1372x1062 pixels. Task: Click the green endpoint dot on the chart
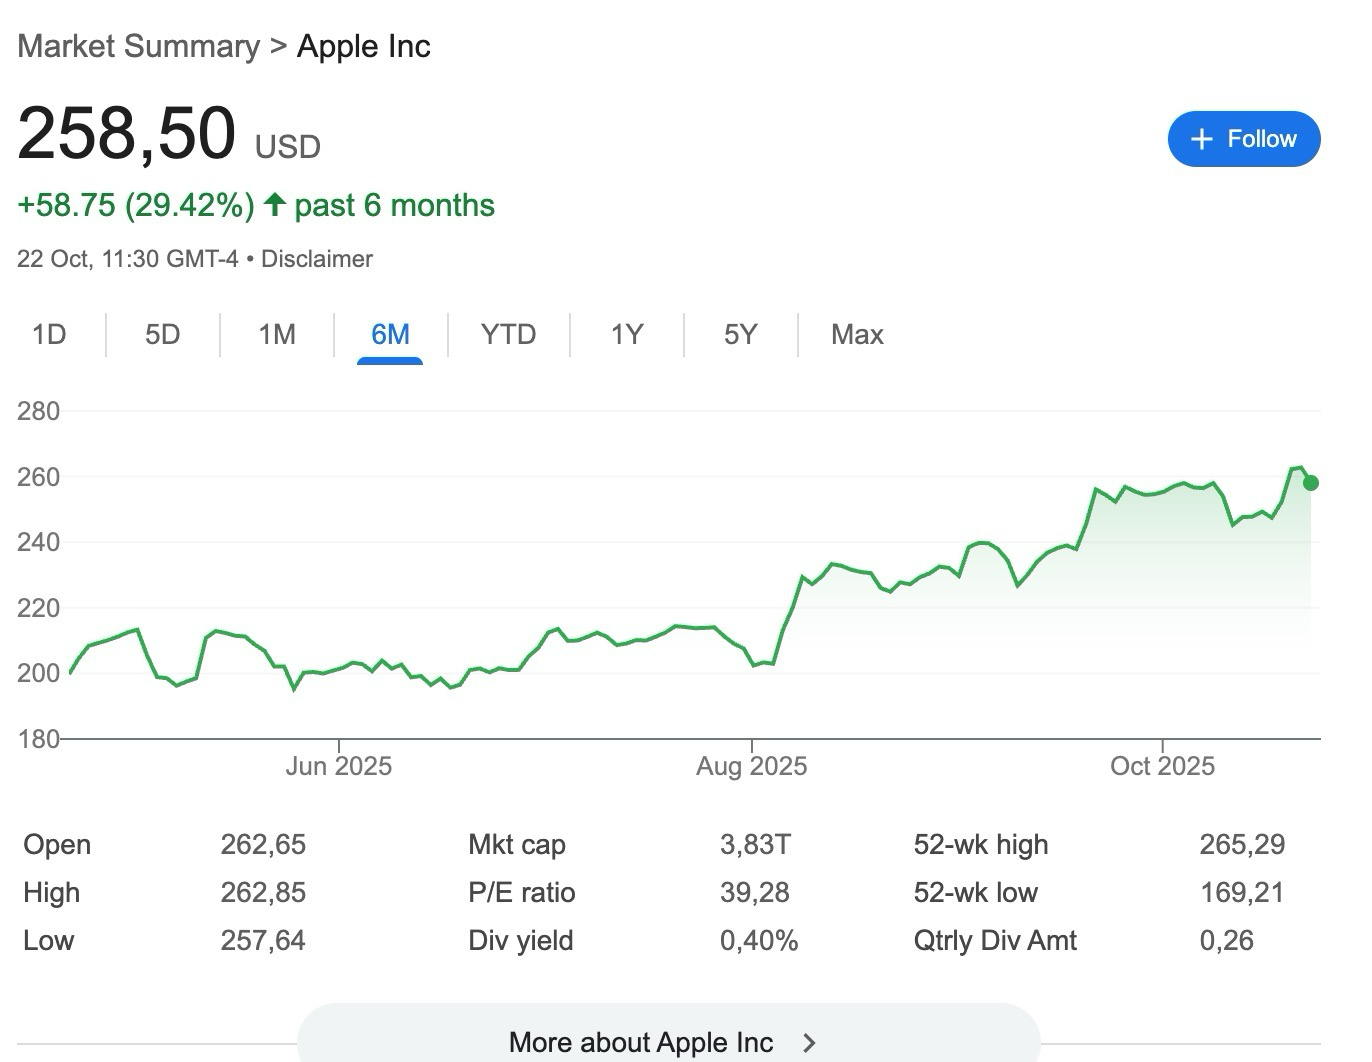coord(1311,483)
